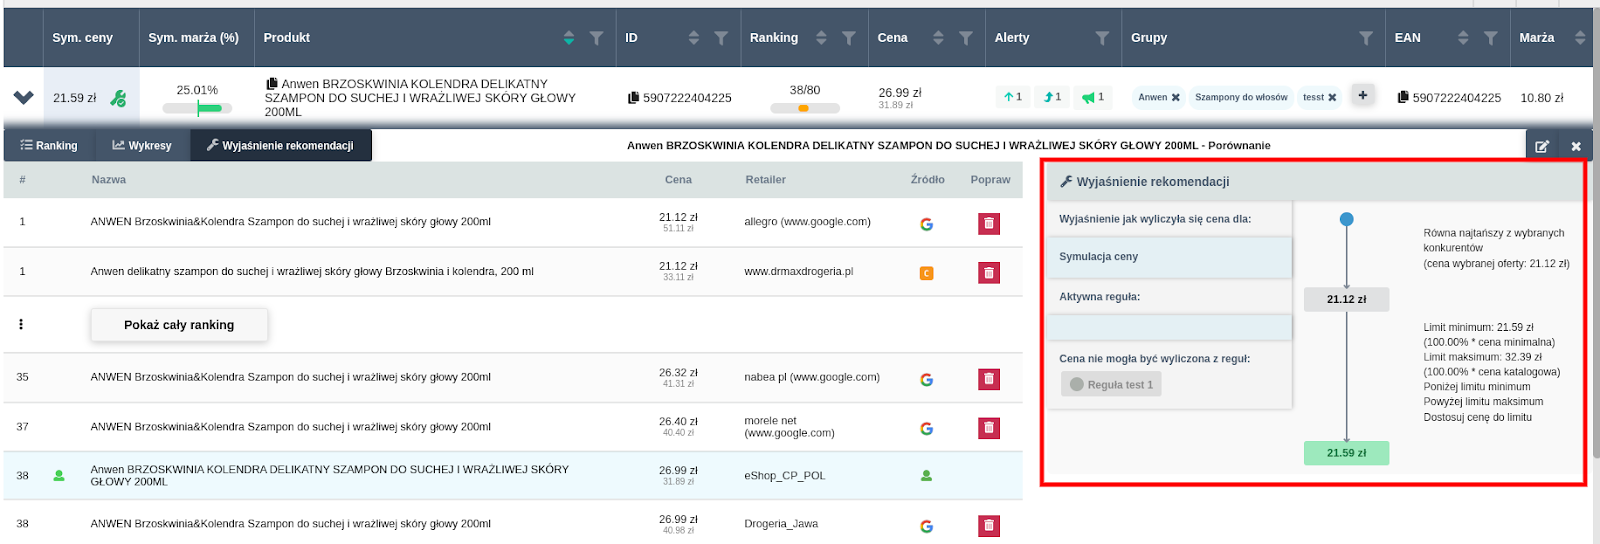The width and height of the screenshot is (1600, 544).
Task: Click the edit icon on comparison panel
Action: pos(1542,146)
